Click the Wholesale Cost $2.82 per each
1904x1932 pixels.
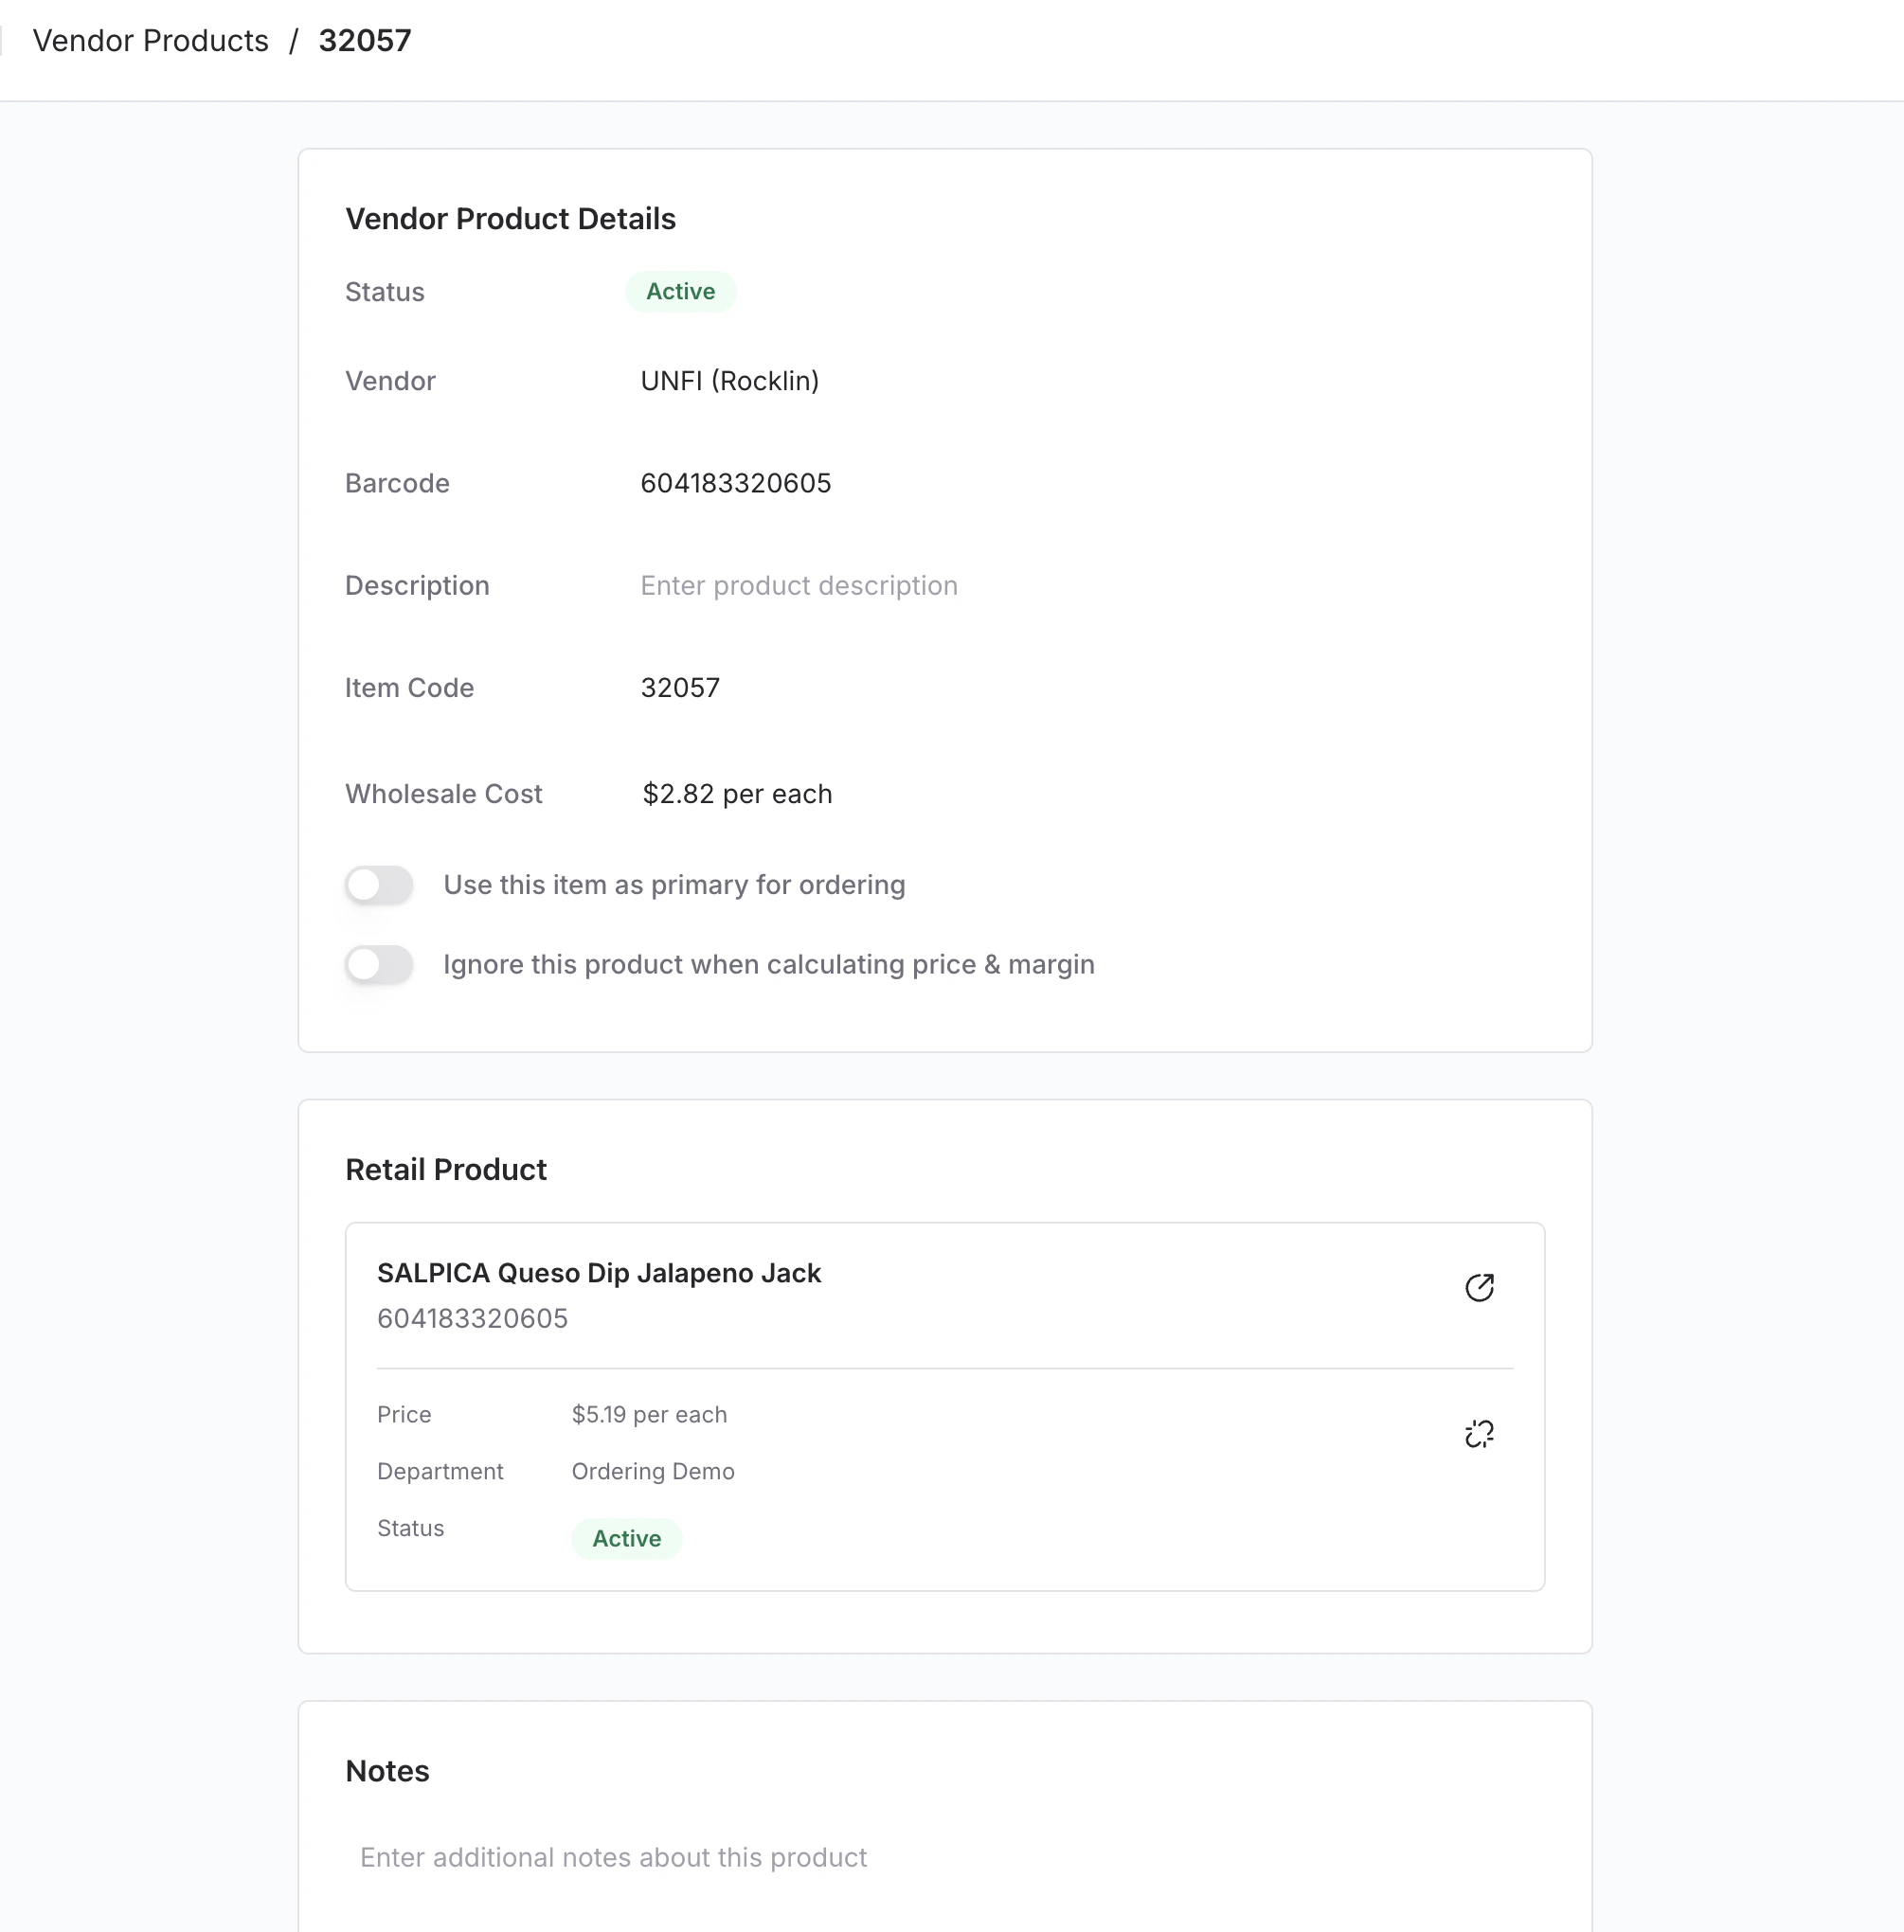click(736, 794)
